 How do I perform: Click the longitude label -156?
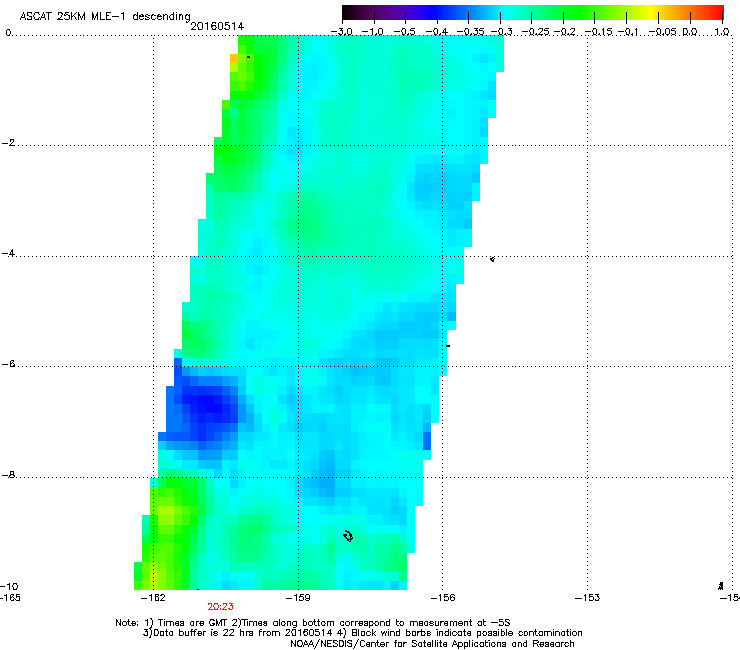point(443,598)
